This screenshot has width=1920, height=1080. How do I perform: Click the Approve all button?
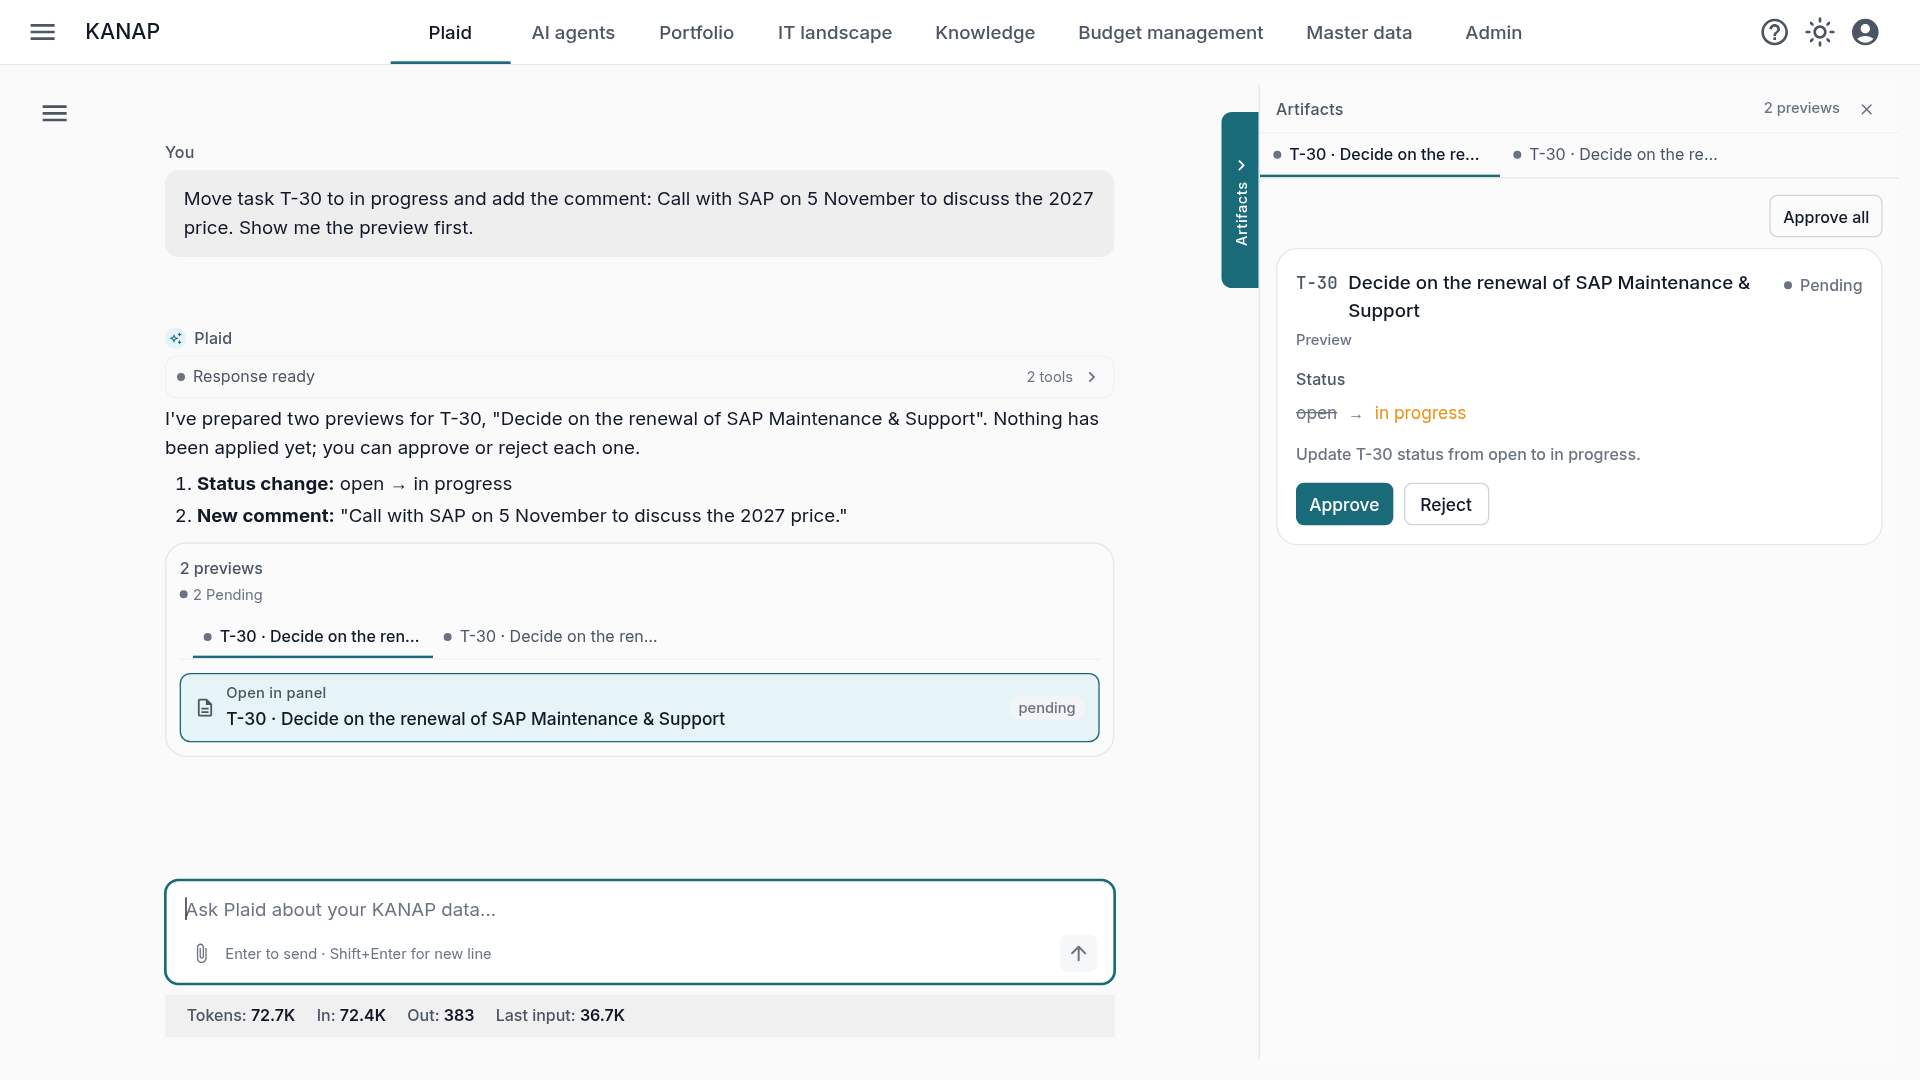click(x=1825, y=217)
